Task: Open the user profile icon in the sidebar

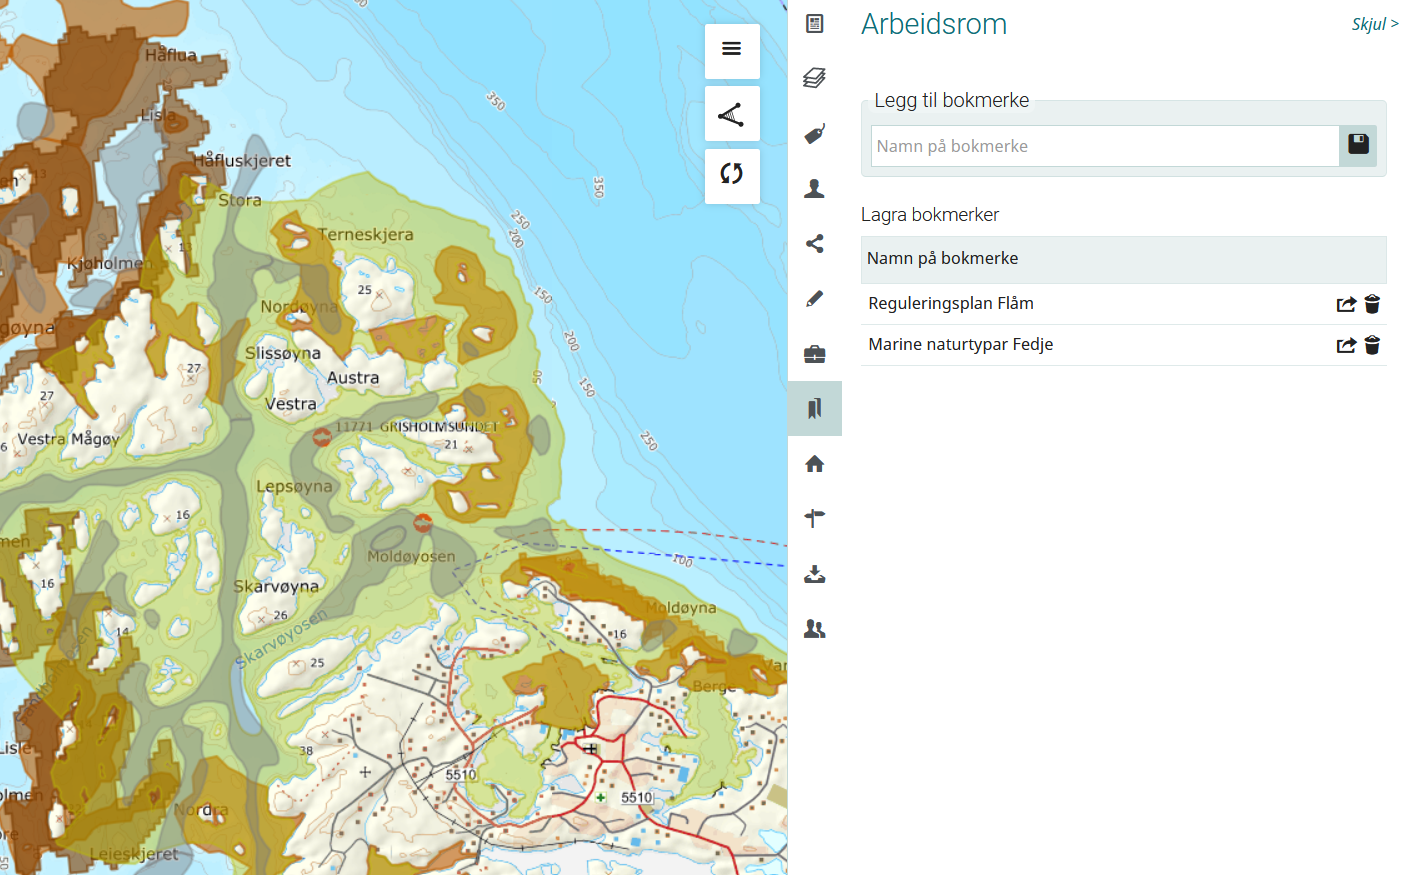Action: (814, 188)
